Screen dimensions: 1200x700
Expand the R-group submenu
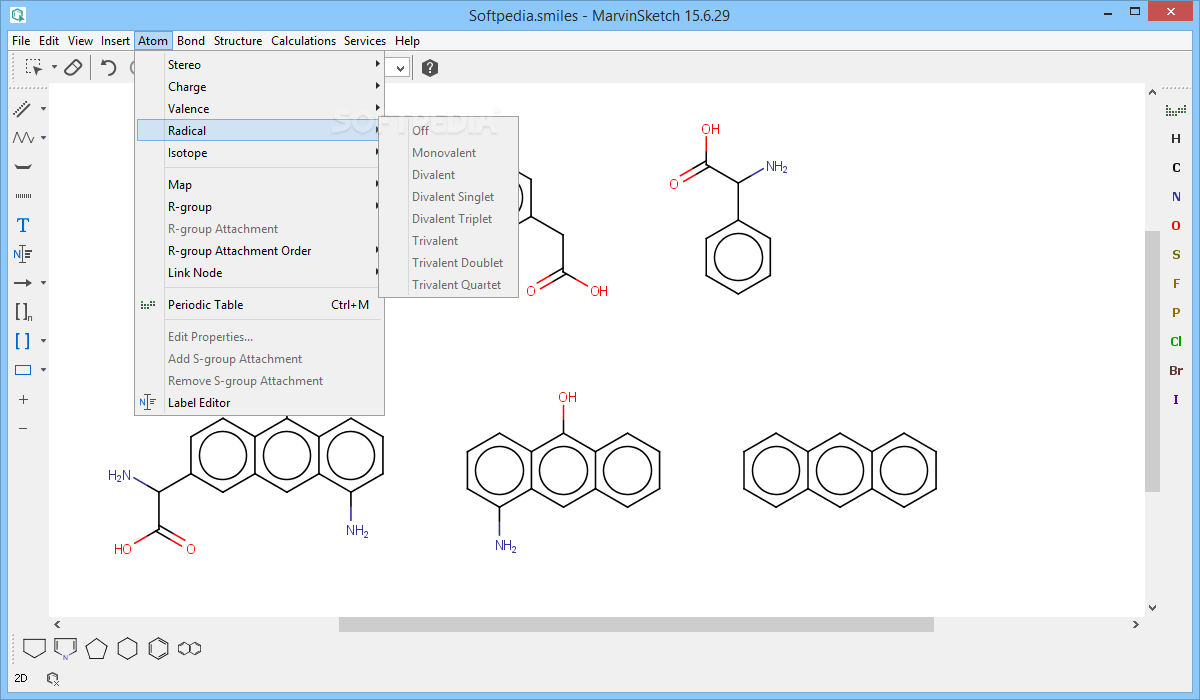coord(260,207)
